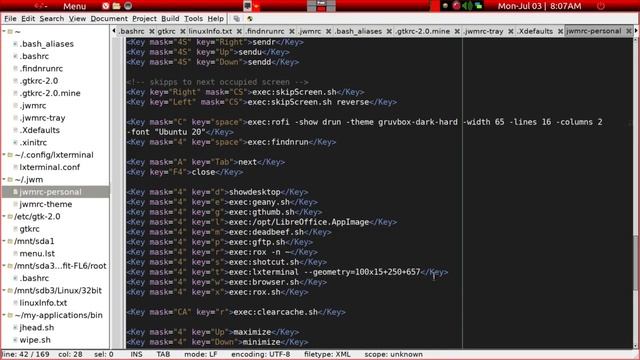Viewport: 640px width, 360px height.
Task: Click the pager desktop thumbnail on top panel
Action: coord(321,6)
